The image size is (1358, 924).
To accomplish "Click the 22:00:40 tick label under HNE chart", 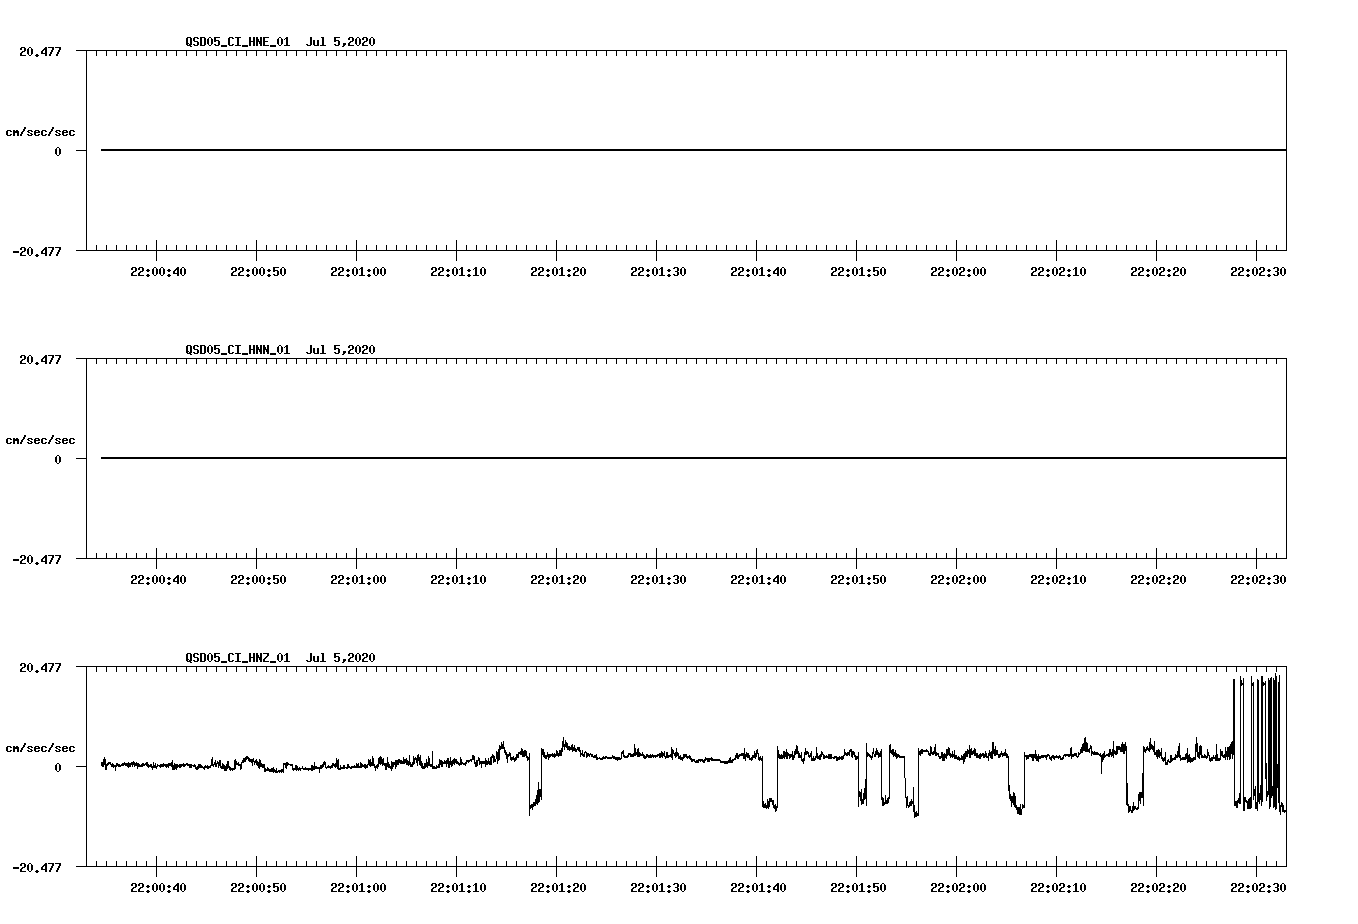I will [158, 271].
